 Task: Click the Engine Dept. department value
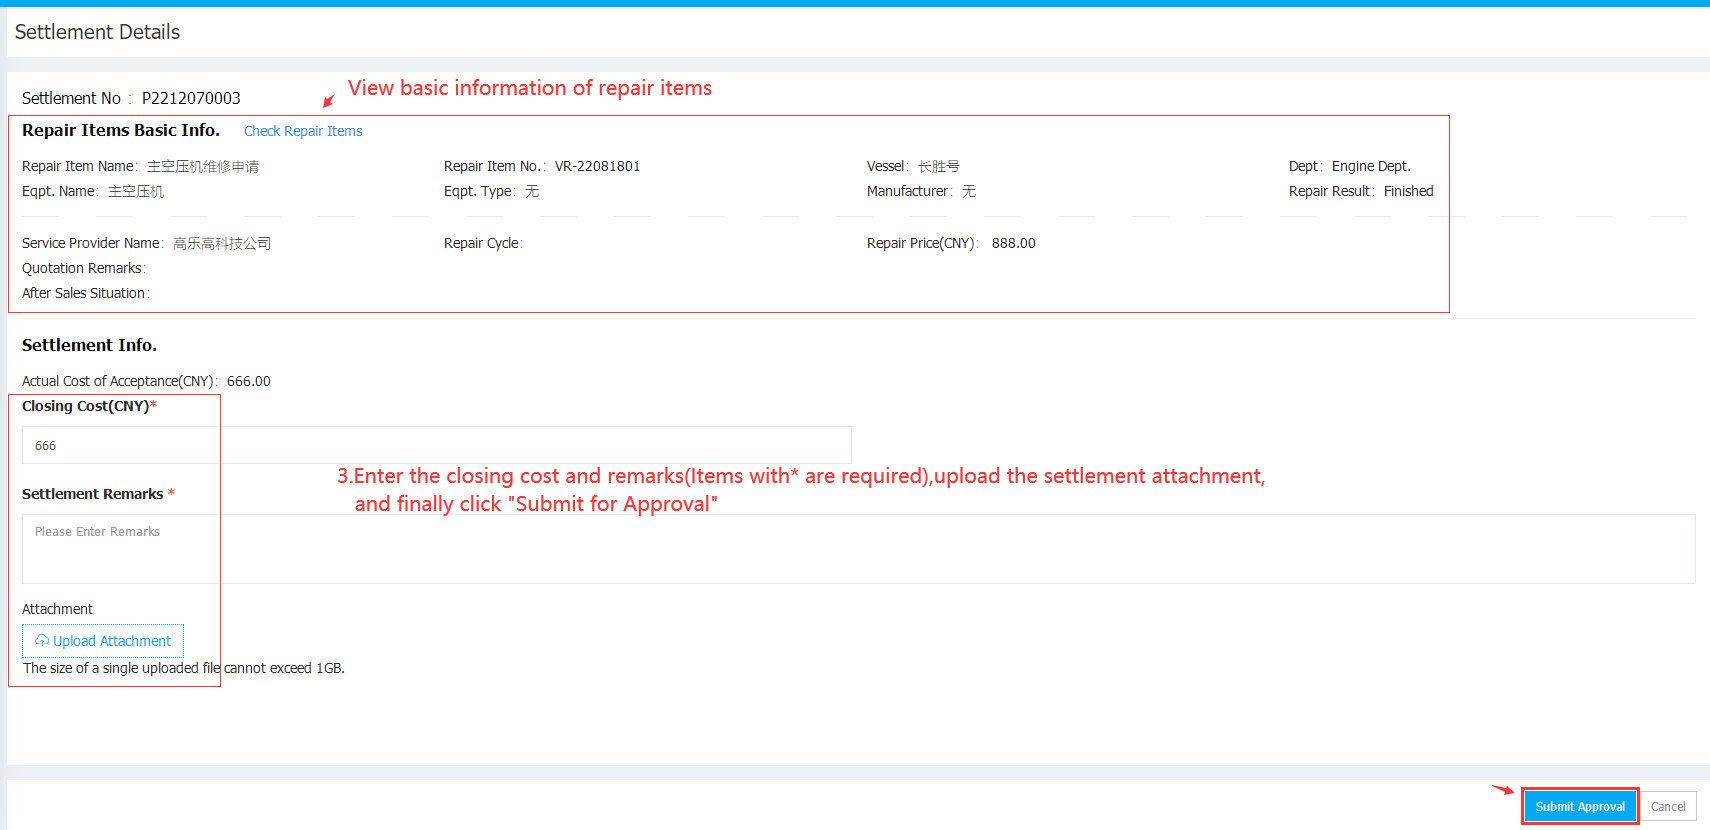pos(1371,166)
